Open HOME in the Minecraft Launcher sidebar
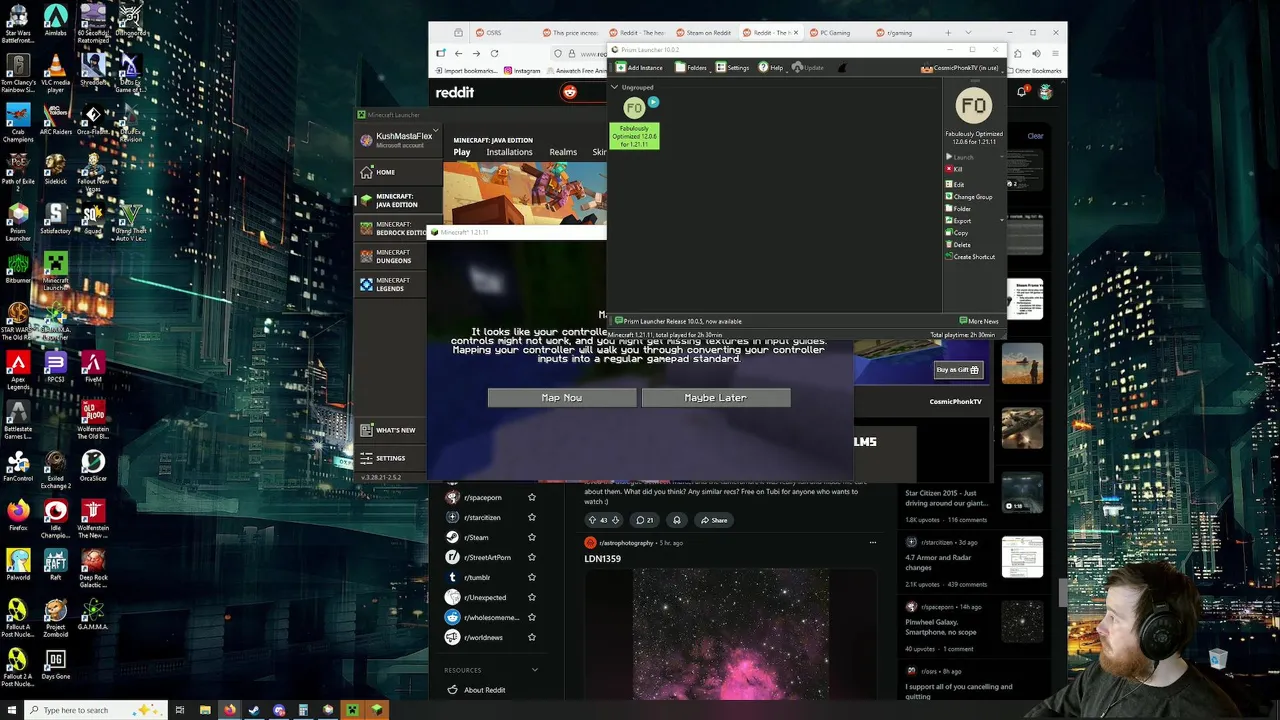Image resolution: width=1280 pixels, height=720 pixels. pyautogui.click(x=398, y=172)
